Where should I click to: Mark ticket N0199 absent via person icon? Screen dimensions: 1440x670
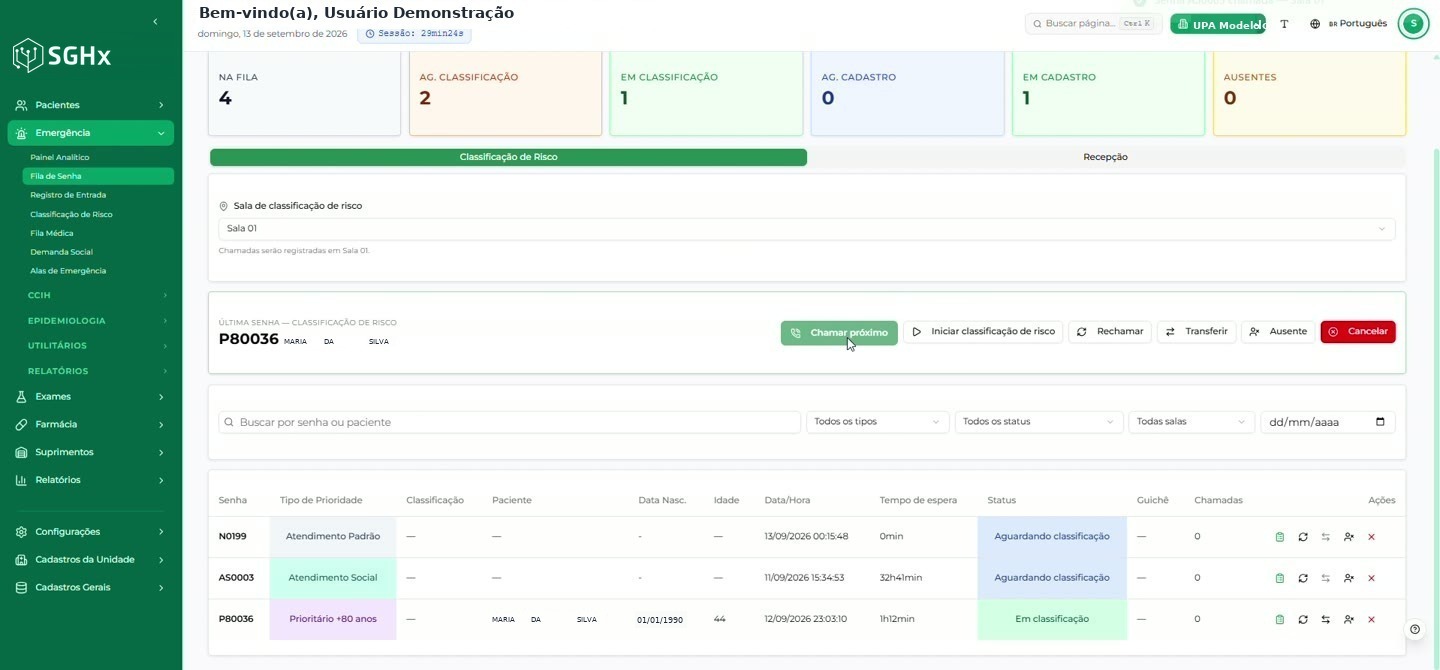pyautogui.click(x=1349, y=537)
